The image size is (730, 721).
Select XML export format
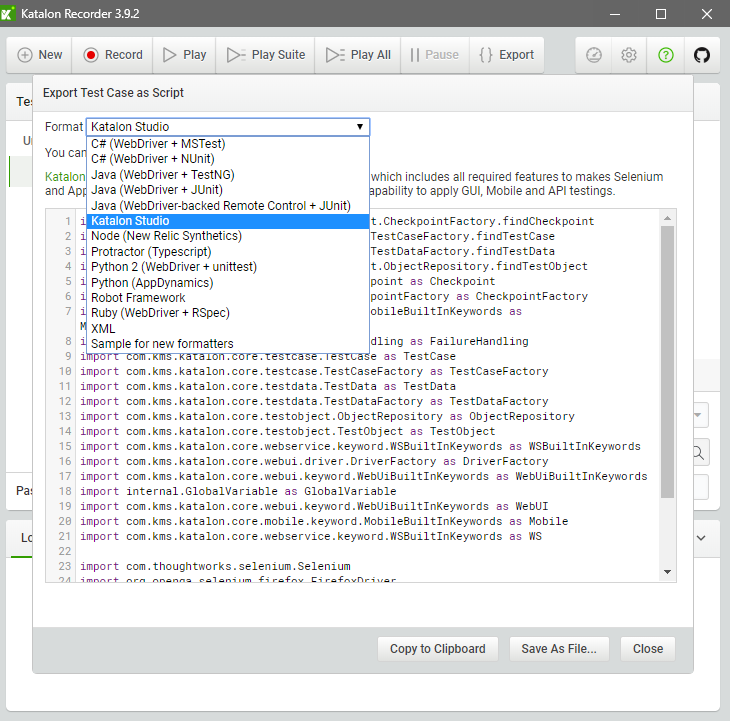point(228,329)
